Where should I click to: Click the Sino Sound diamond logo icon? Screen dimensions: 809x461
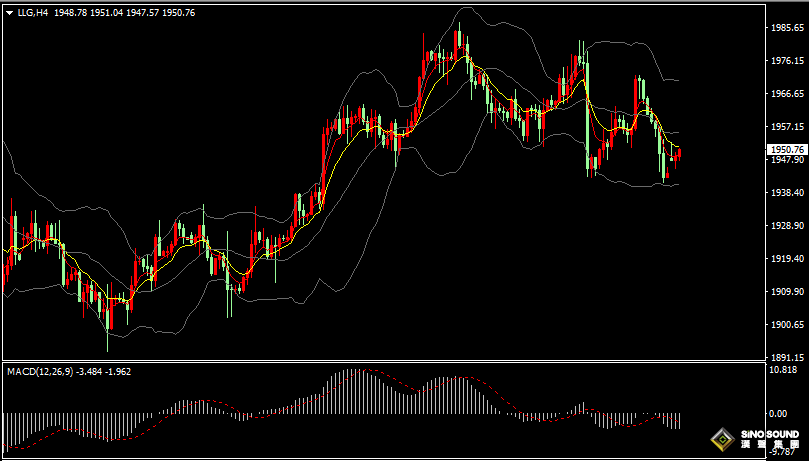721,439
